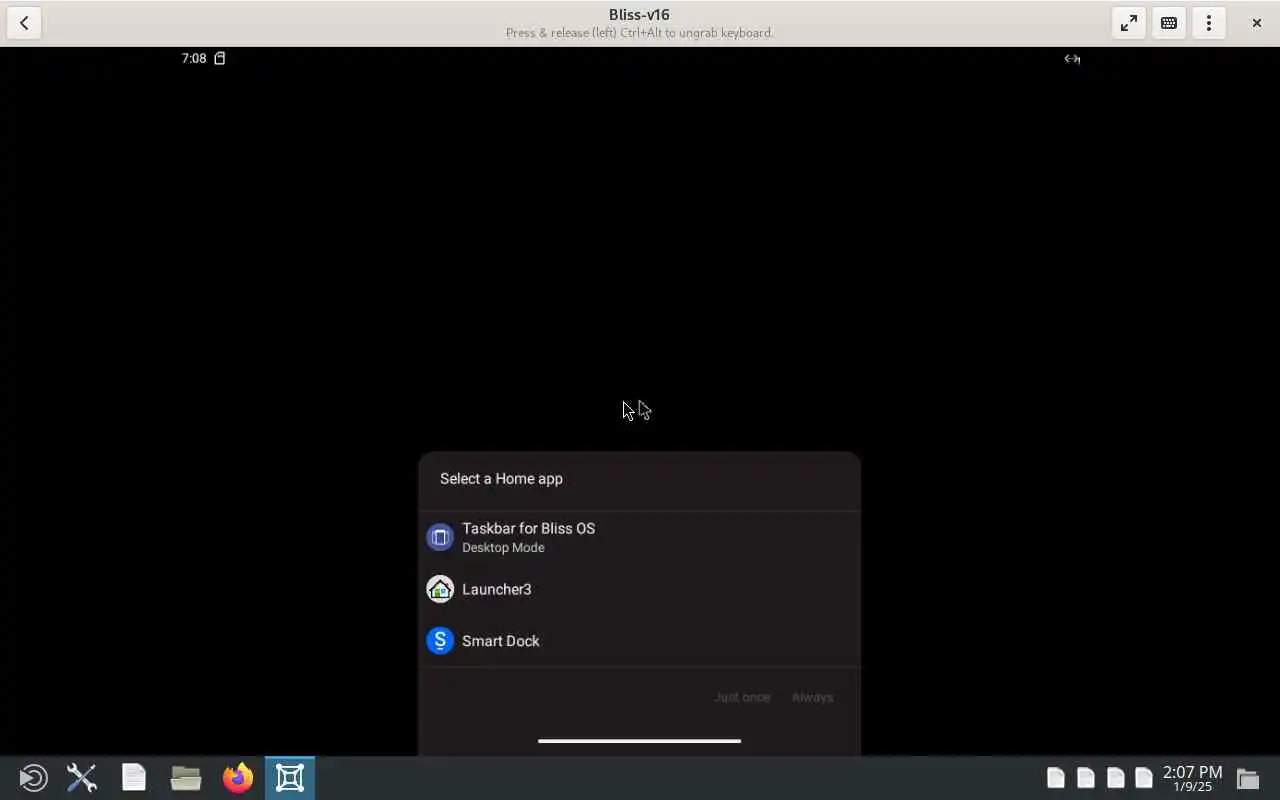Toggle fullscreen for the Bliss-v16 machine
1280x800 pixels.
(x=1129, y=23)
